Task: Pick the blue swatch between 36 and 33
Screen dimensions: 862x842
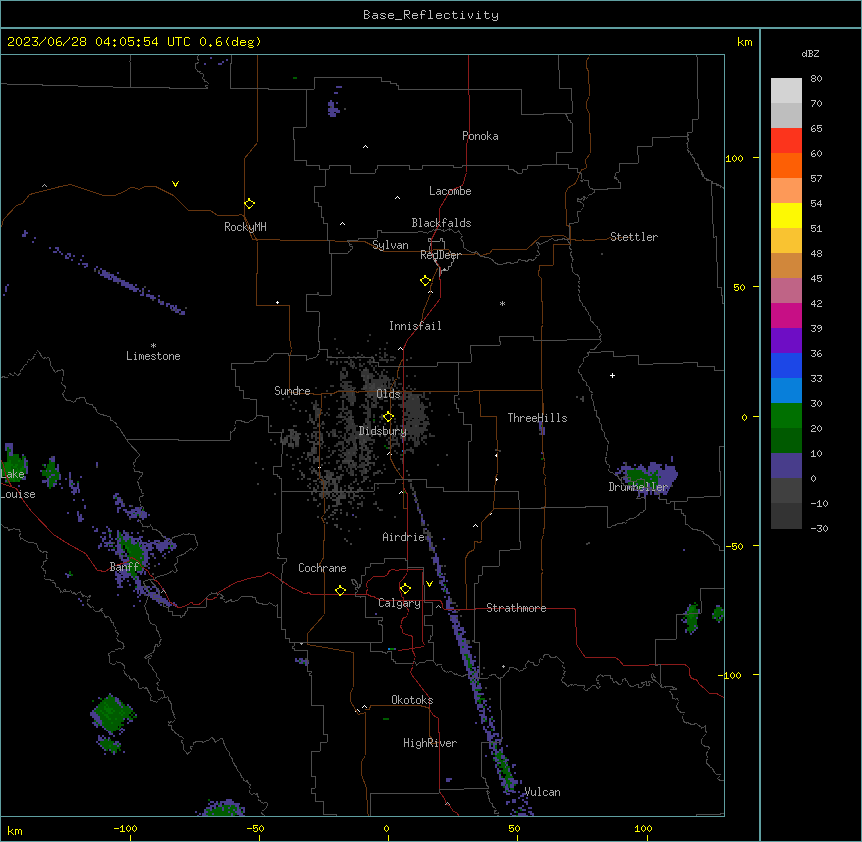Action: (x=786, y=365)
